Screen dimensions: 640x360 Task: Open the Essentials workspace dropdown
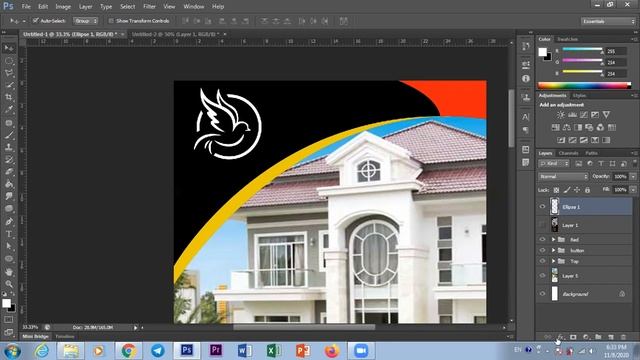pos(608,21)
